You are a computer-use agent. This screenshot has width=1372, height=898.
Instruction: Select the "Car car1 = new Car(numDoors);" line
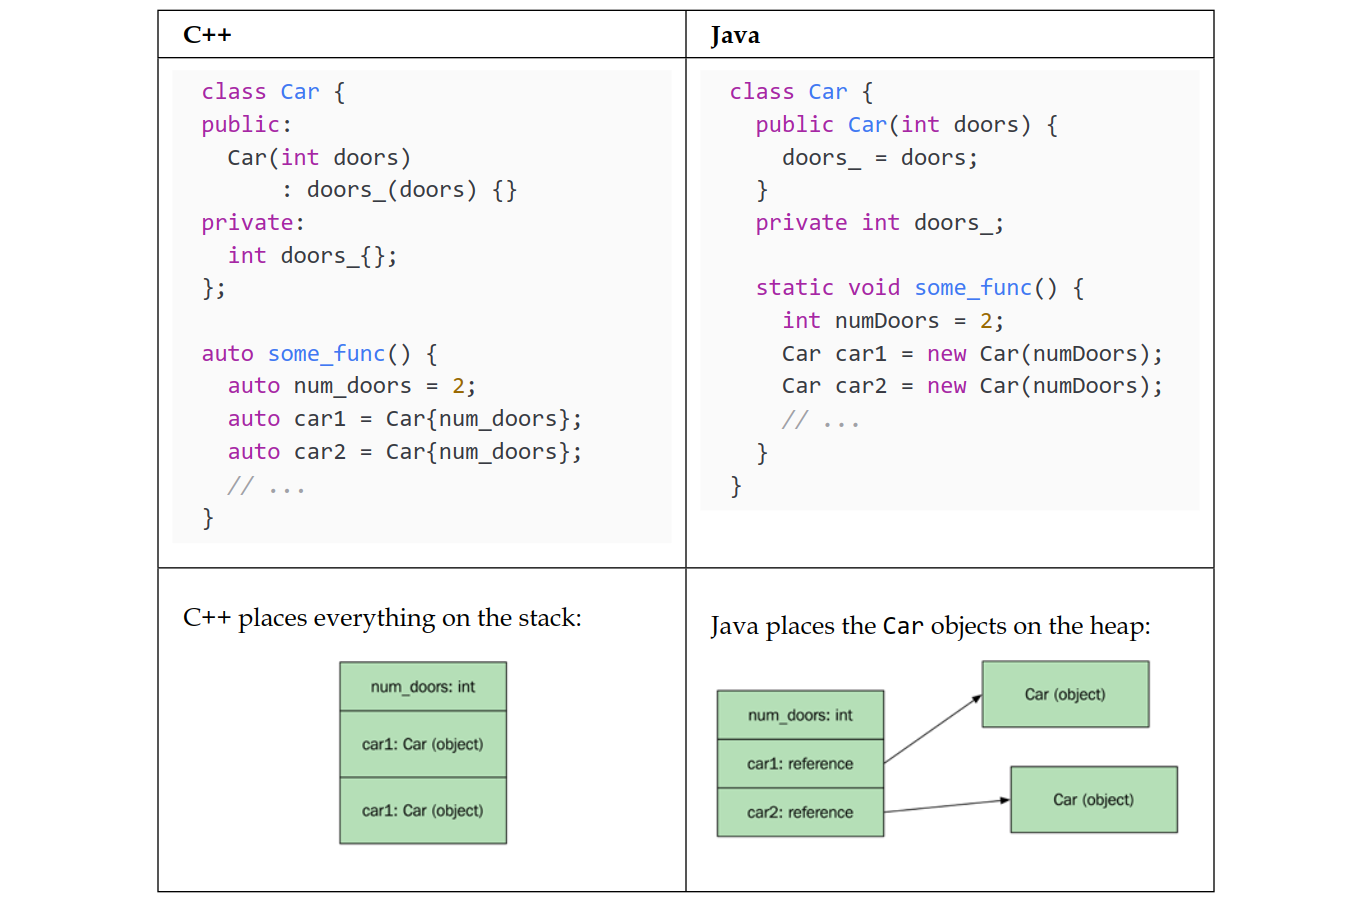click(972, 354)
